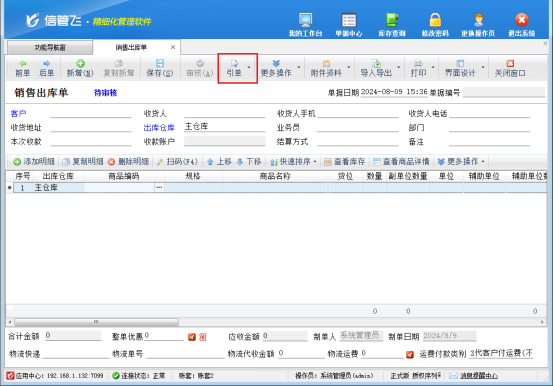Screen dimensions: 553x386
Task: Click the horizontal scrollbar thumb under the grid
Action: point(96,322)
